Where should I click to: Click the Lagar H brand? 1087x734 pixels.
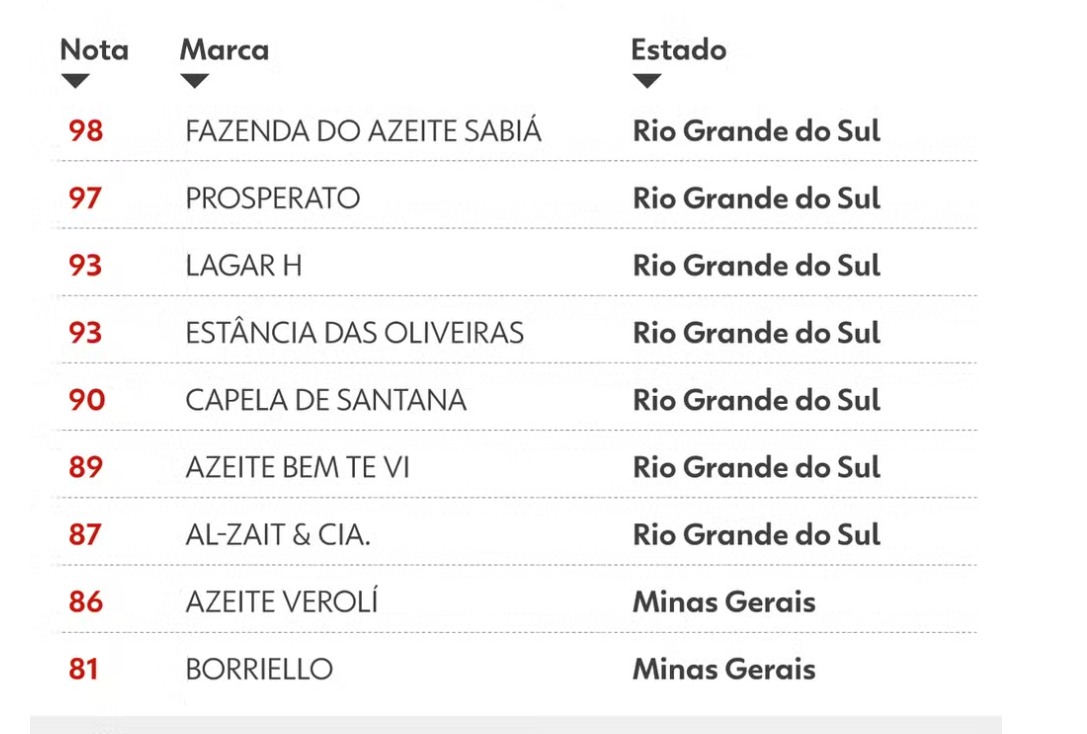(243, 265)
